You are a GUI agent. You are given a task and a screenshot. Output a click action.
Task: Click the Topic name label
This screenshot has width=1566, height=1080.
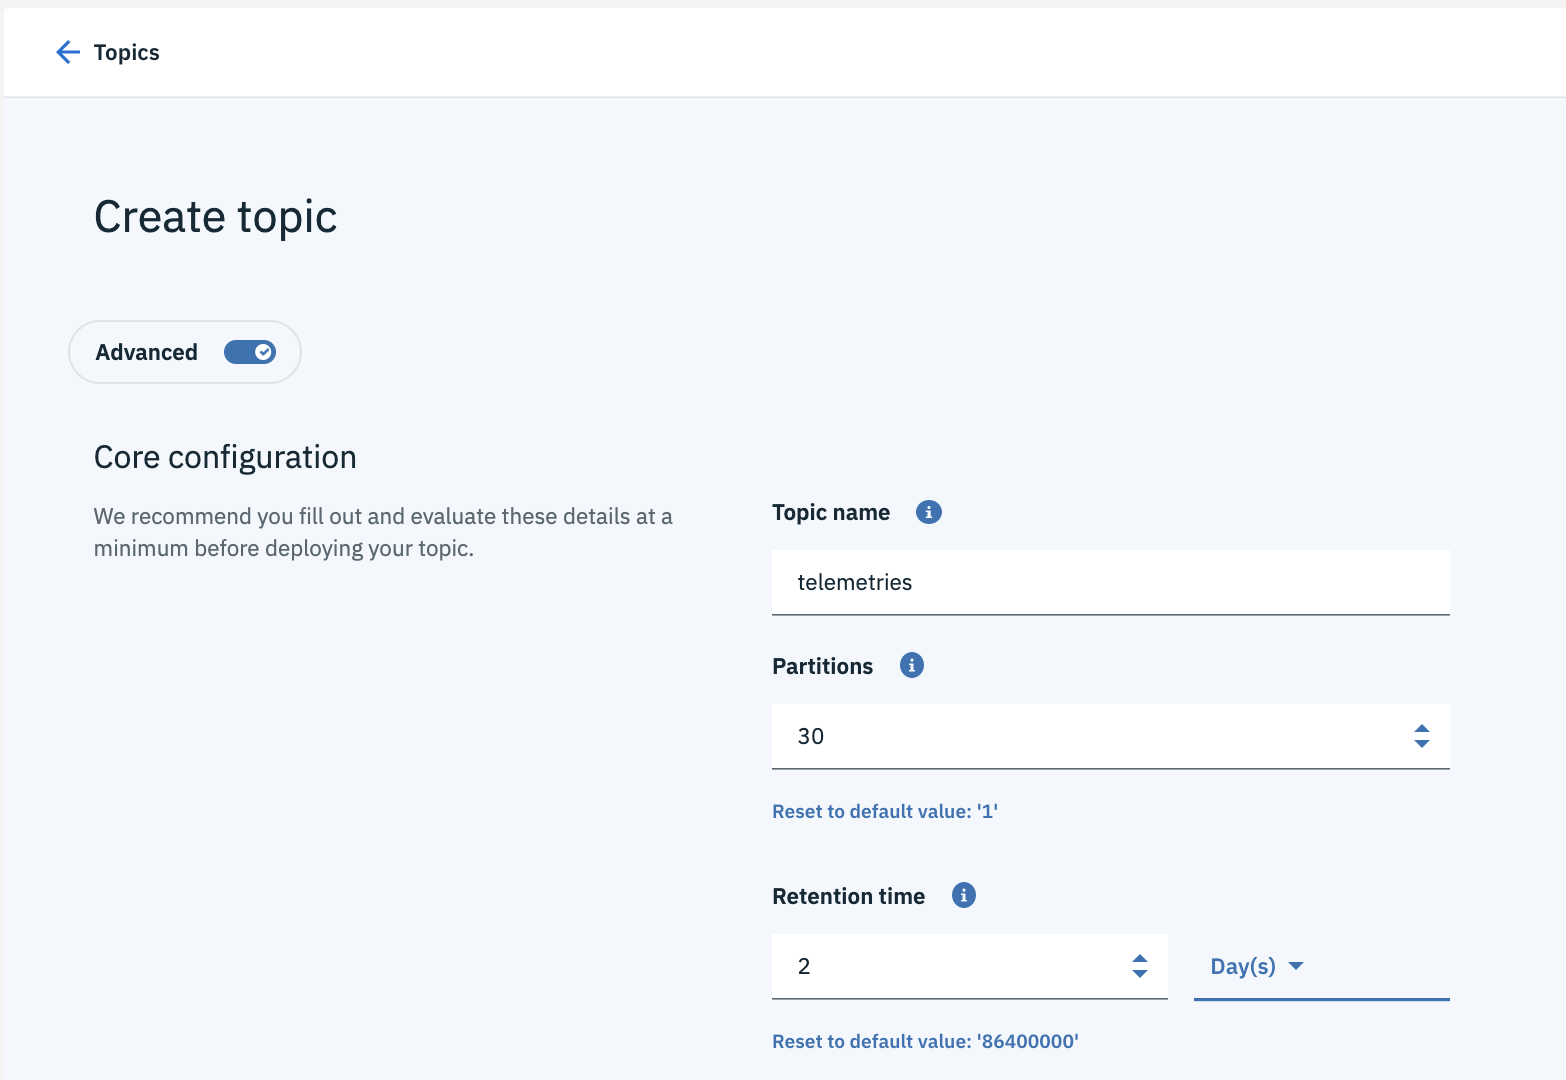click(830, 512)
